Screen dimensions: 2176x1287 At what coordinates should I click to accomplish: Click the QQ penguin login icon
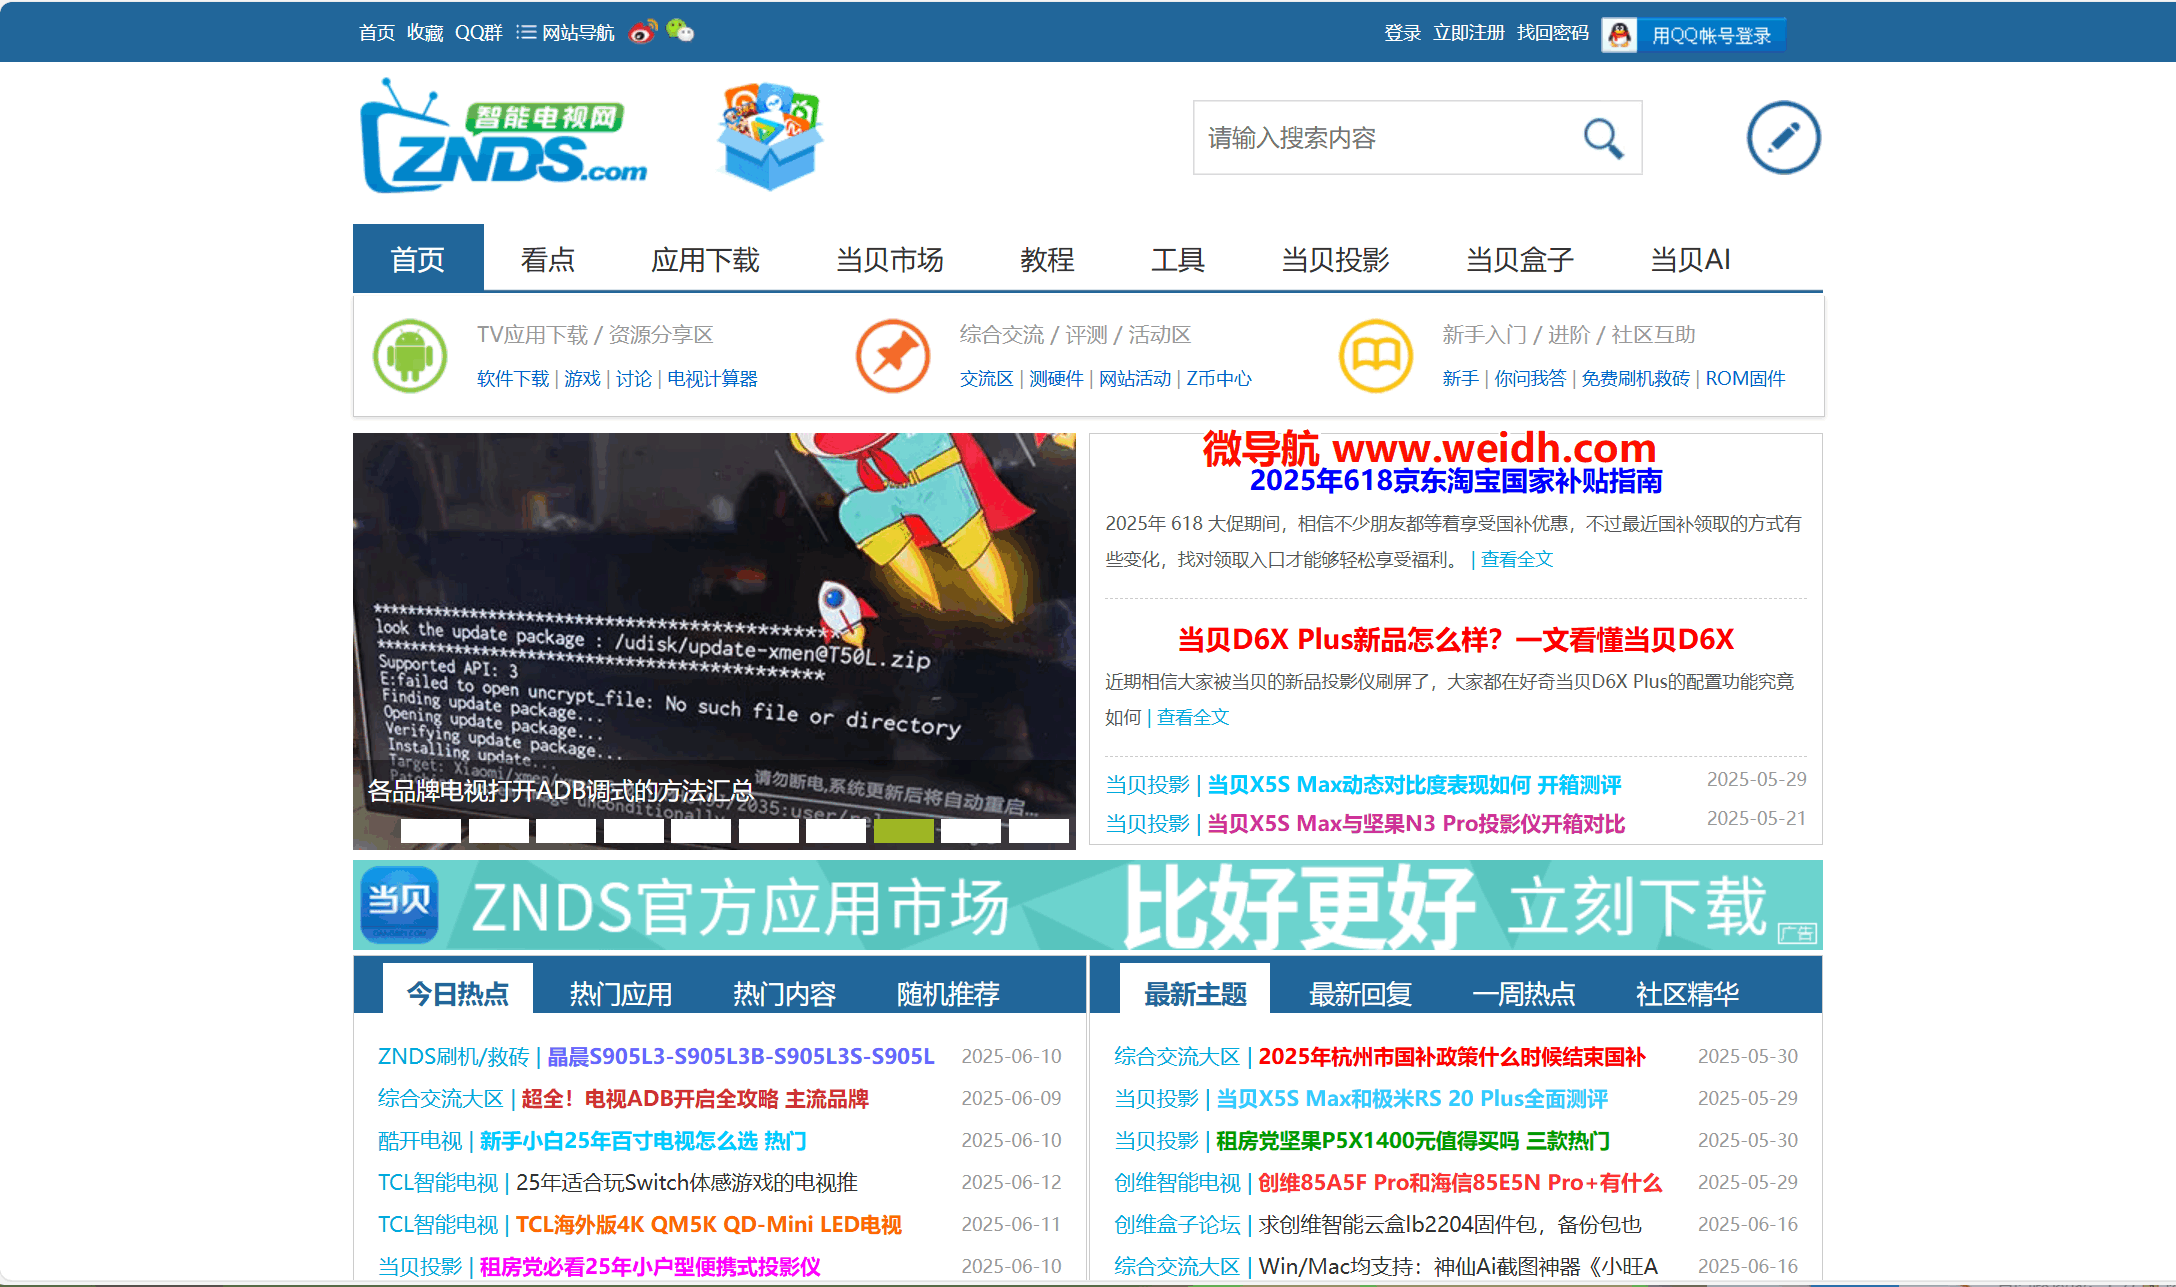pyautogui.click(x=1619, y=35)
